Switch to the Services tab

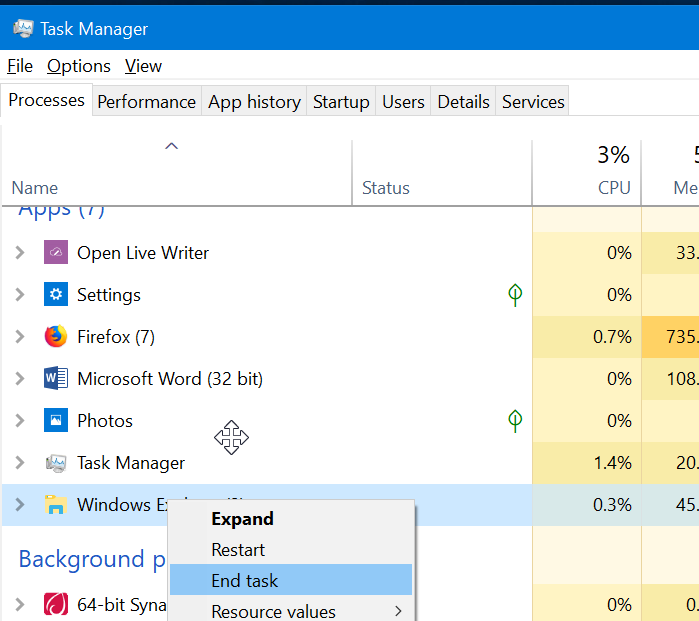533,102
